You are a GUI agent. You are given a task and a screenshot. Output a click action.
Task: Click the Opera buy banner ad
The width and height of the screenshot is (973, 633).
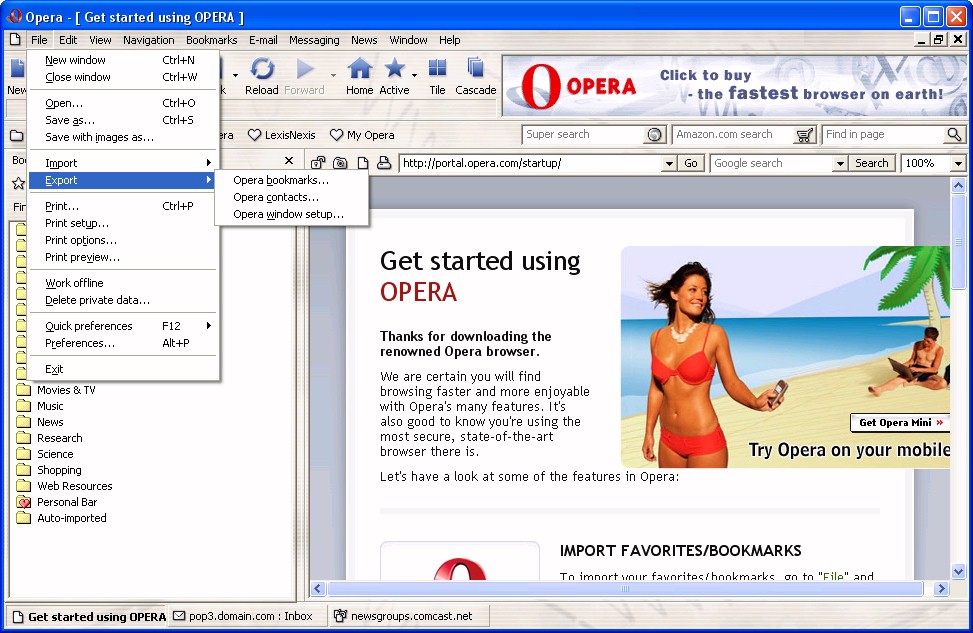pyautogui.click(x=735, y=86)
